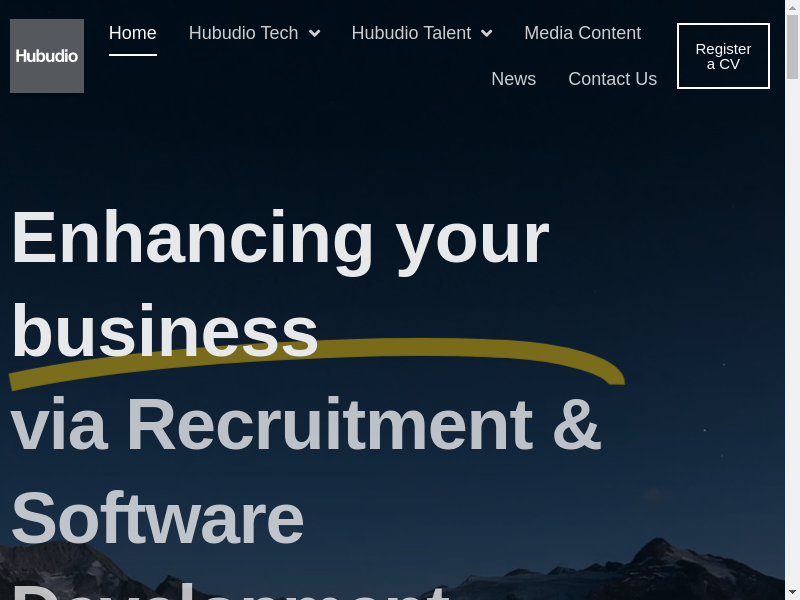800x600 pixels.
Task: Expand the chevron beside Hubudio Talent
Action: point(487,34)
